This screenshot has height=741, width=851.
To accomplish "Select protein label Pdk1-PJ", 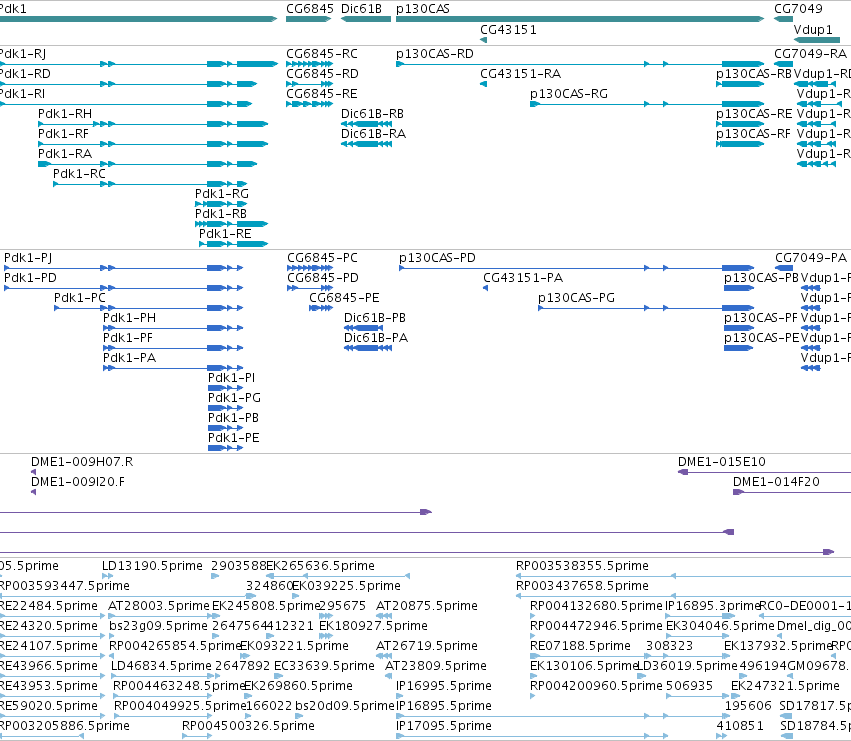I will [x=28, y=258].
